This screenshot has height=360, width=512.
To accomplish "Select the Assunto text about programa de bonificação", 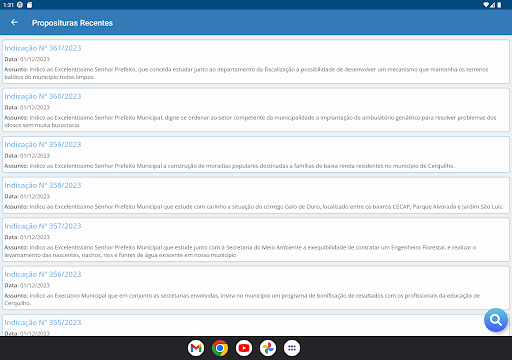I will coord(242,299).
